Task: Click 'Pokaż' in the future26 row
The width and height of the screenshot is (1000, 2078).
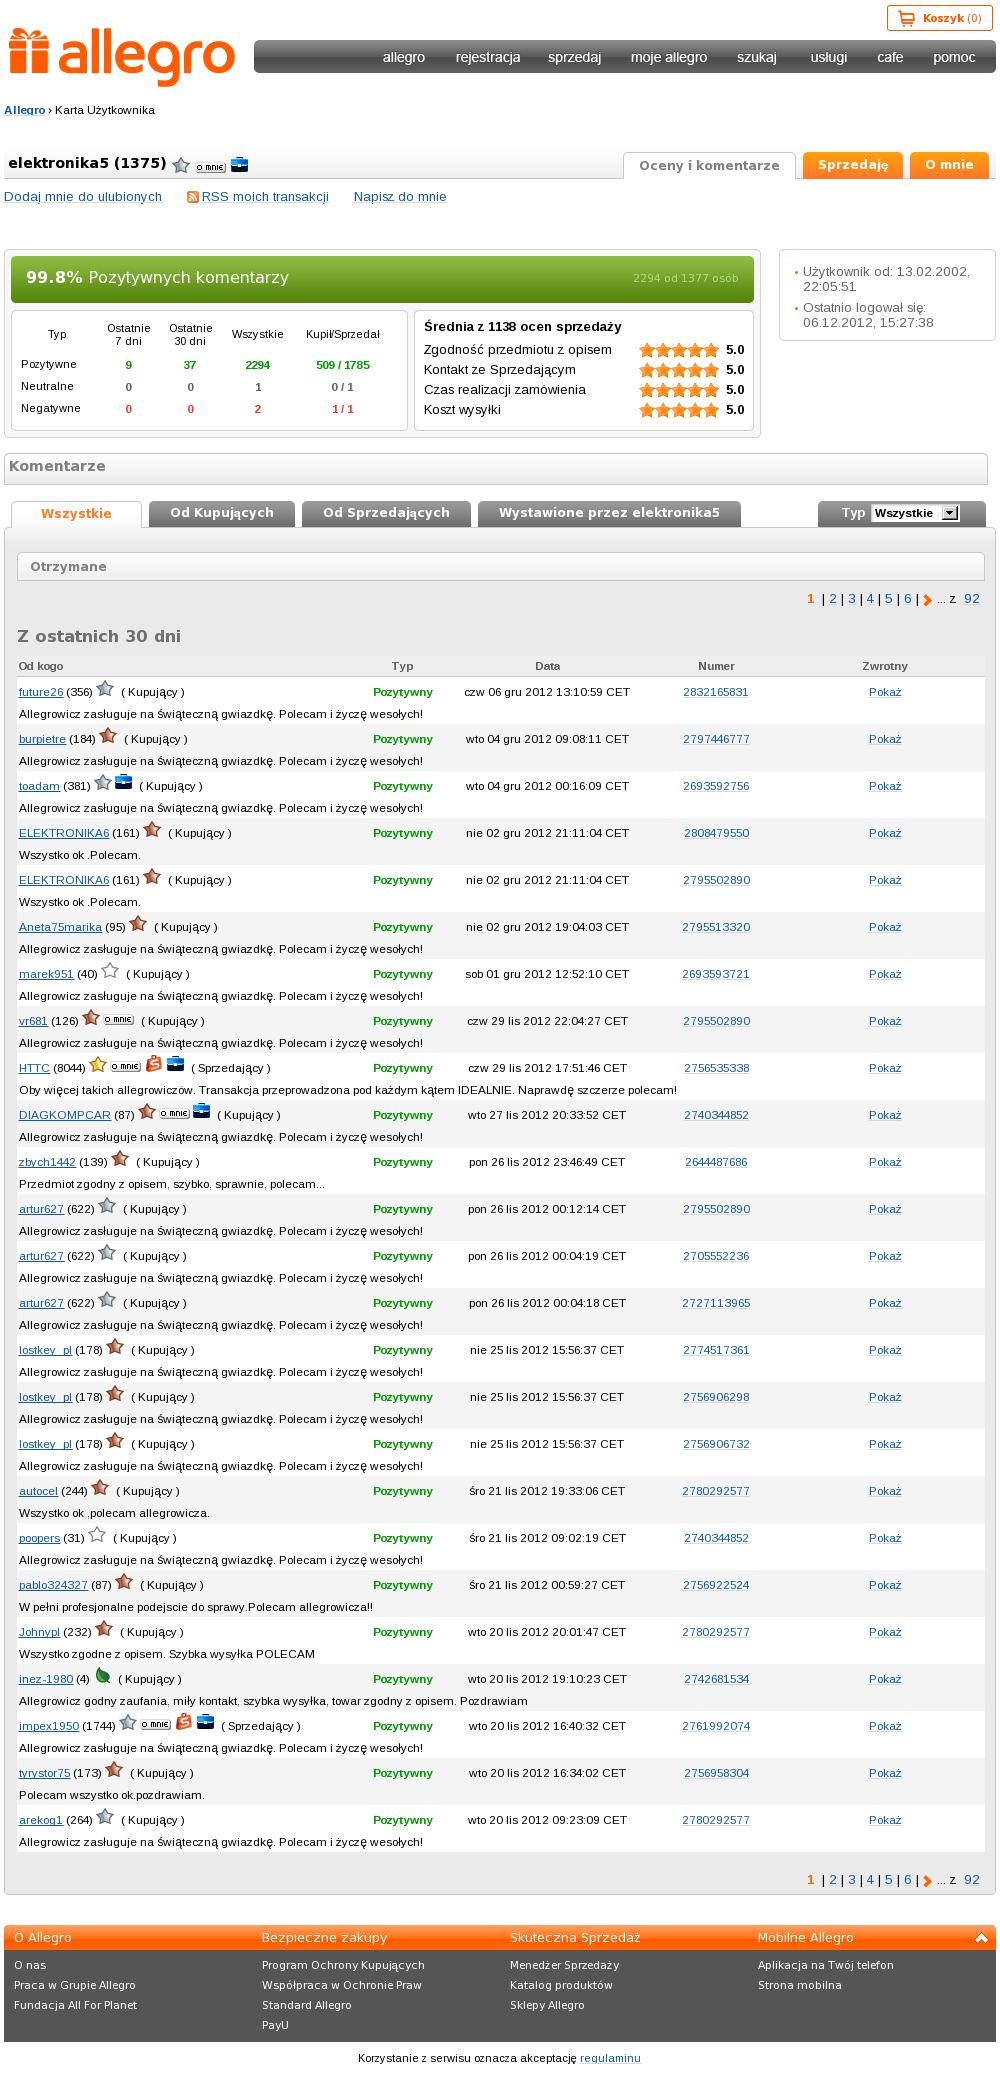Action: [x=885, y=692]
